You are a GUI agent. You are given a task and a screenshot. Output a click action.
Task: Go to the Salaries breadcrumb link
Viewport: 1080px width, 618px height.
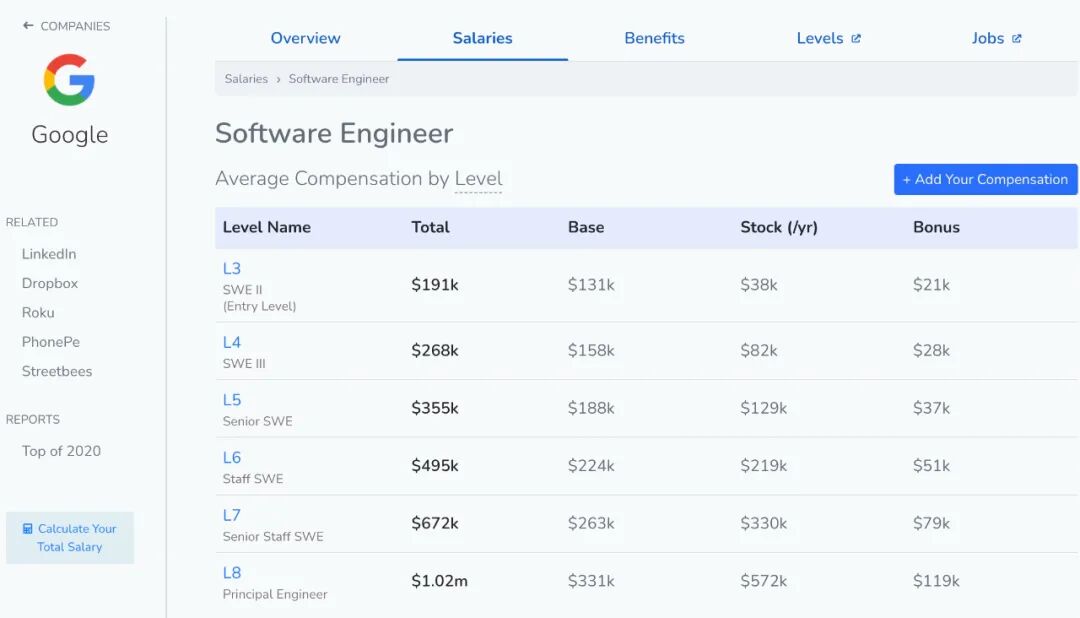246,79
